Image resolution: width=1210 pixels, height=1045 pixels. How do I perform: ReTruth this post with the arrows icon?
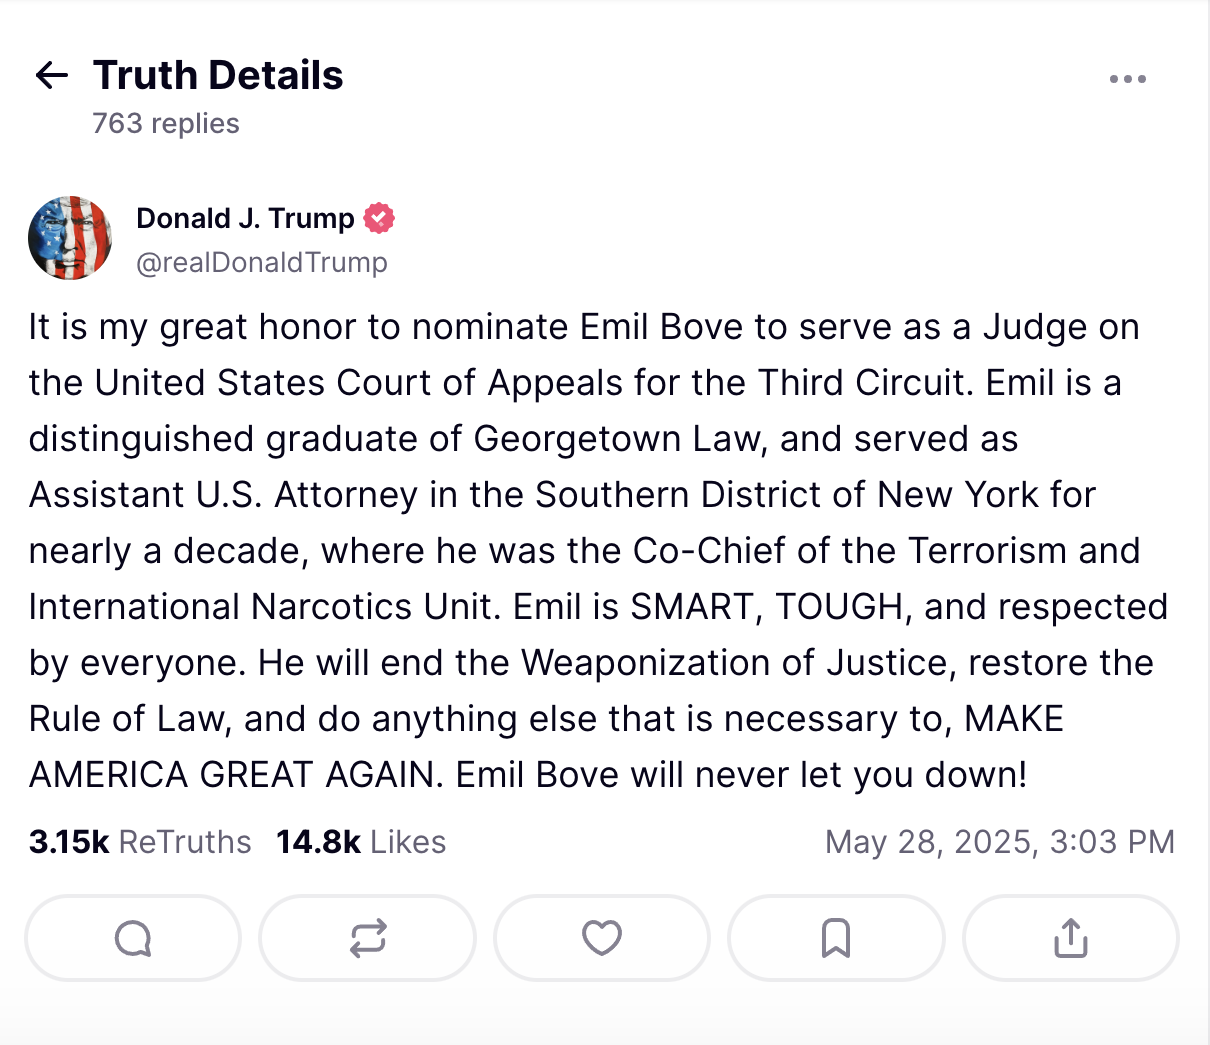tap(368, 938)
